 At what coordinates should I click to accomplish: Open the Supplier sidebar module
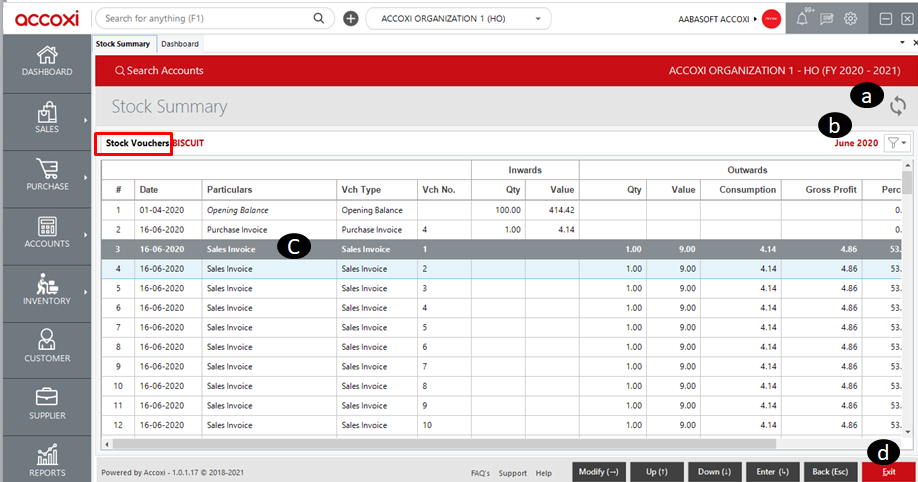47,405
